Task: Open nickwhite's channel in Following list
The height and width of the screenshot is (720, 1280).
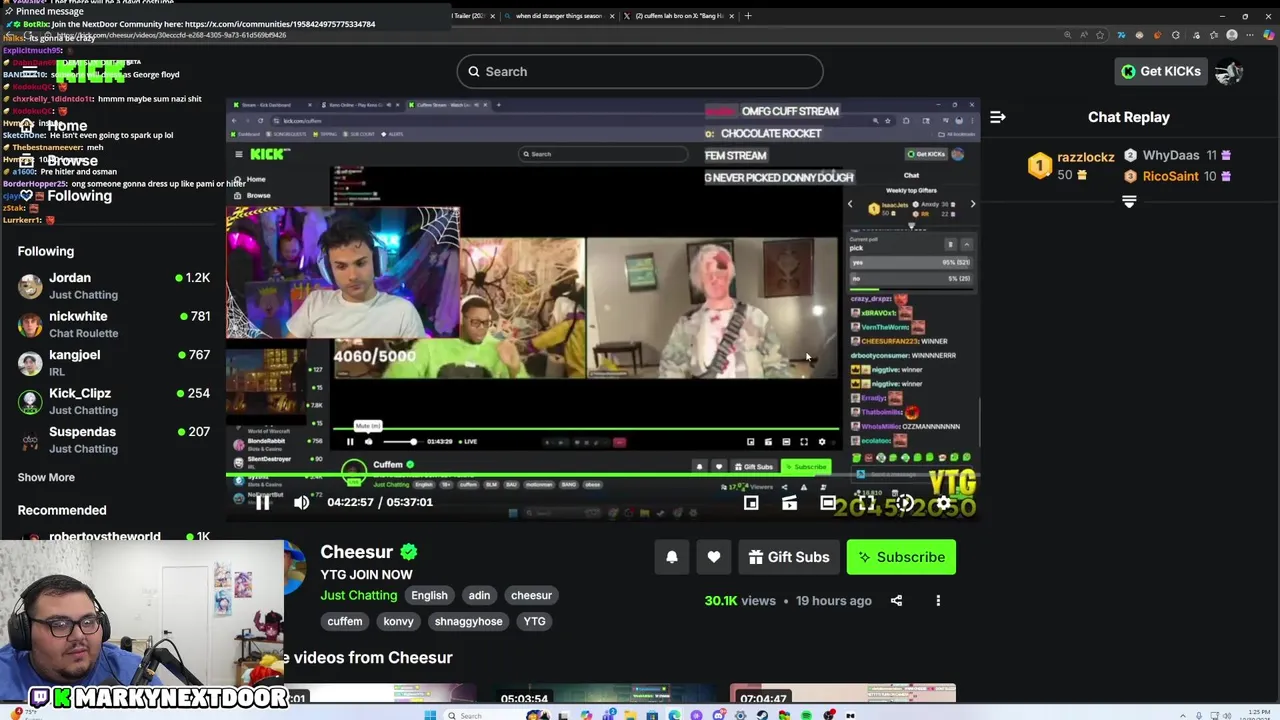Action: tap(113, 324)
